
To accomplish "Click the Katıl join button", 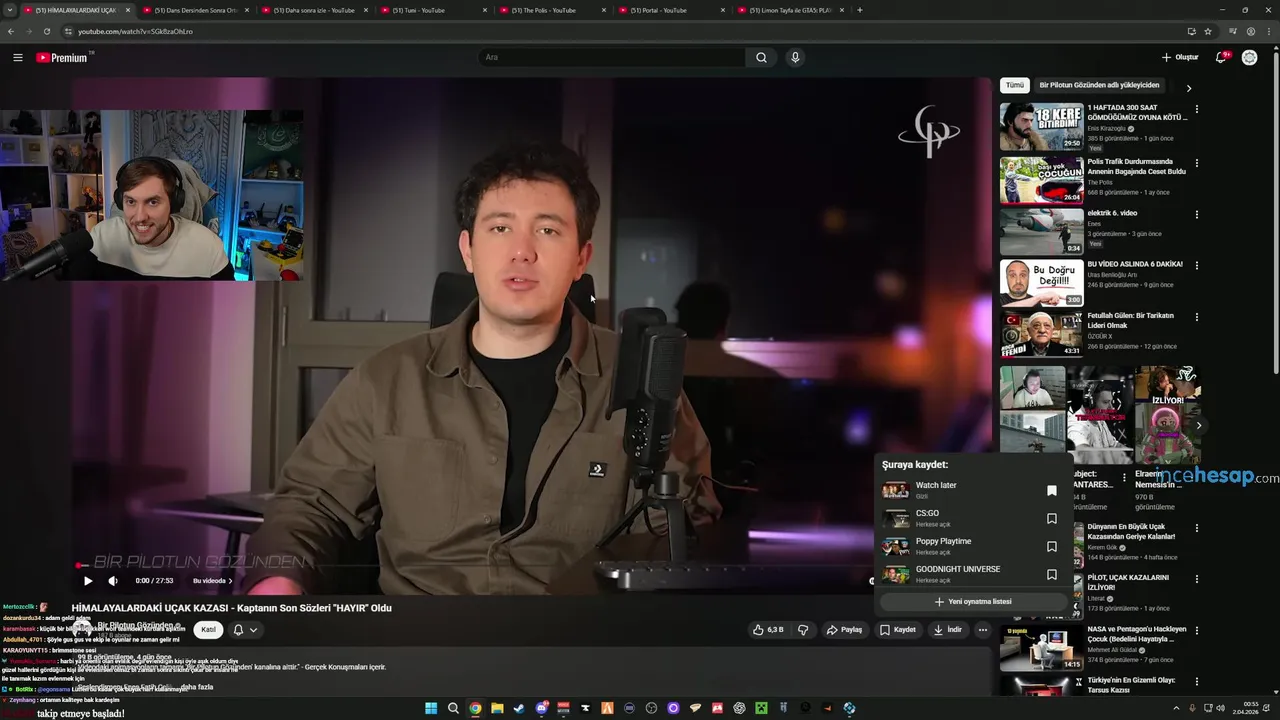I will [208, 630].
